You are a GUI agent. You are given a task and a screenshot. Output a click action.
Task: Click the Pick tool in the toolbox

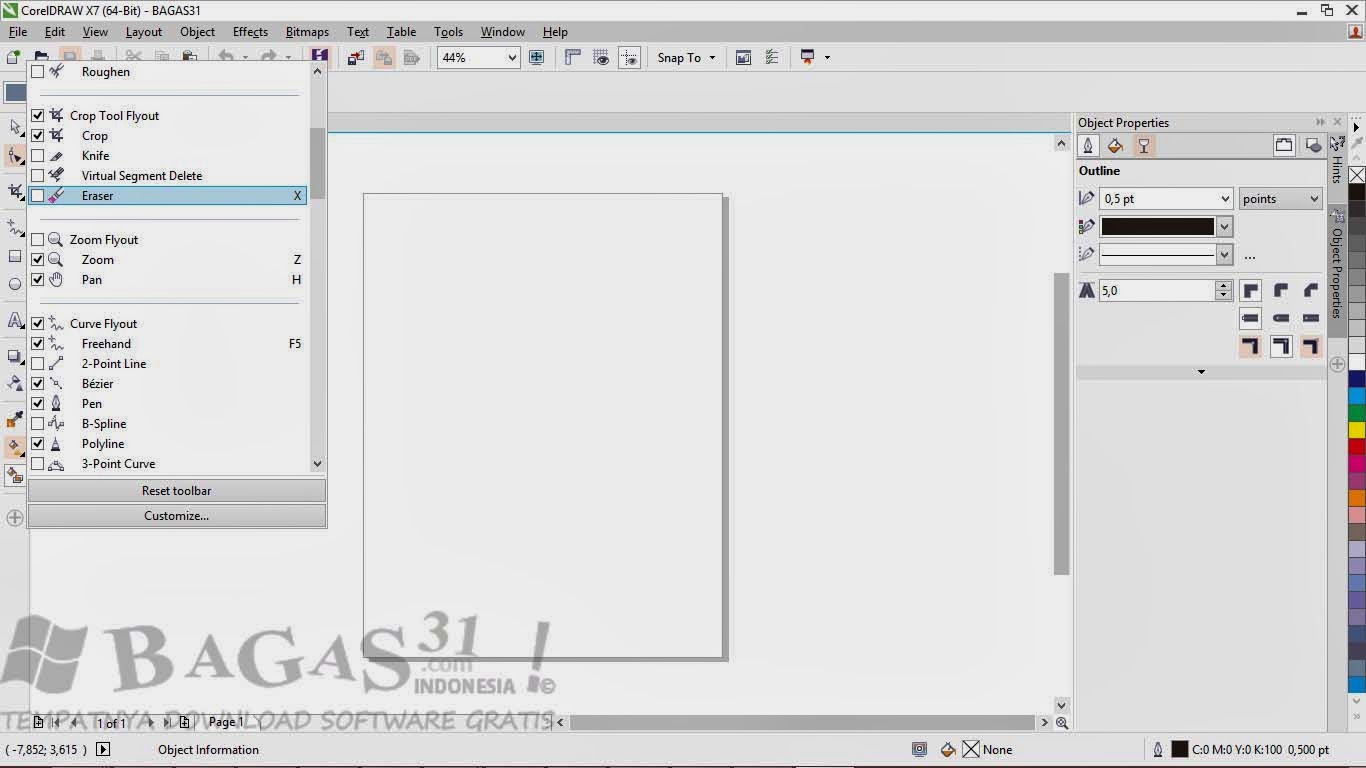tap(14, 127)
